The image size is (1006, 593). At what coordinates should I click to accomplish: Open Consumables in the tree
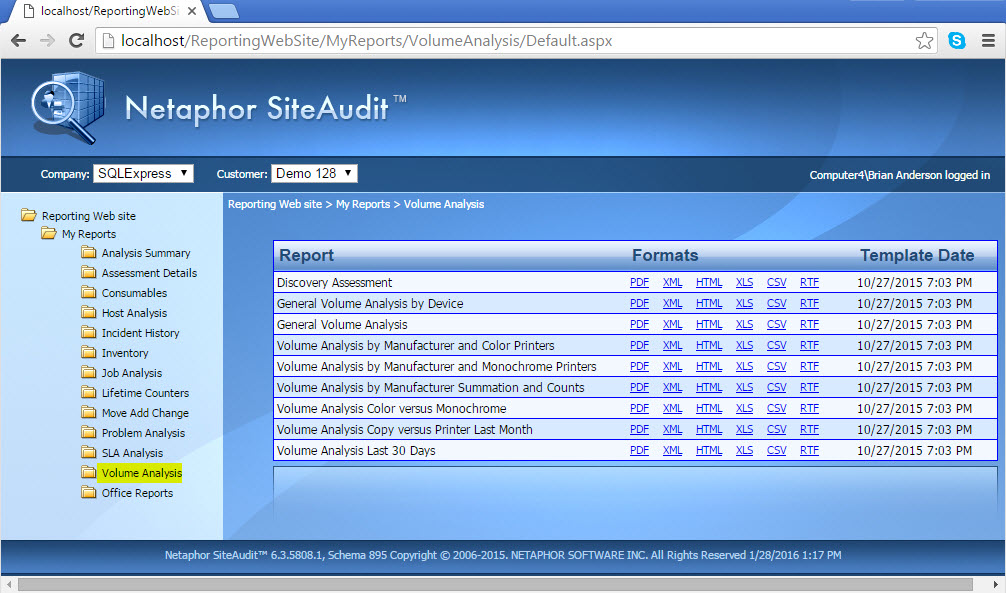[134, 293]
